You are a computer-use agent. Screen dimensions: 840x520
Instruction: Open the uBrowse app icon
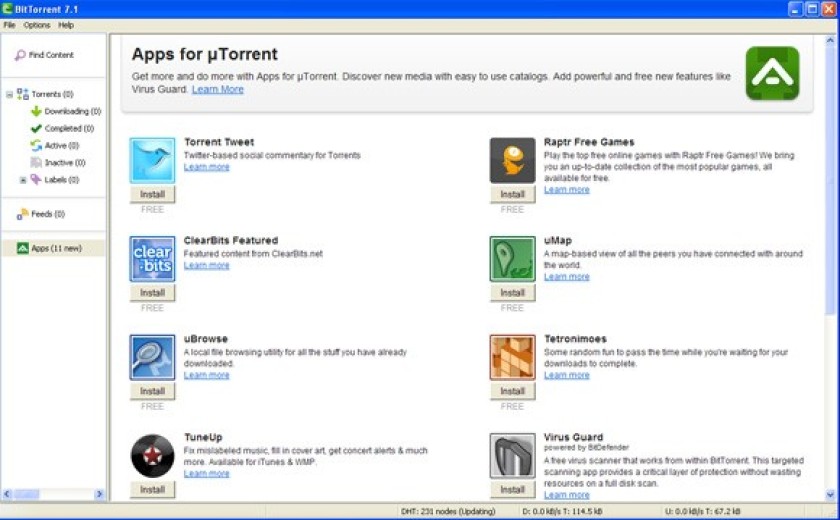click(152, 357)
